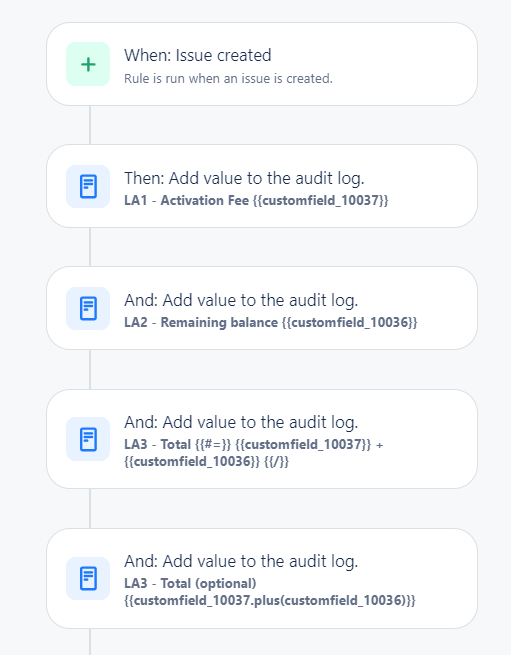
Task: Click the green plus icon for Issue created trigger
Action: (x=88, y=64)
